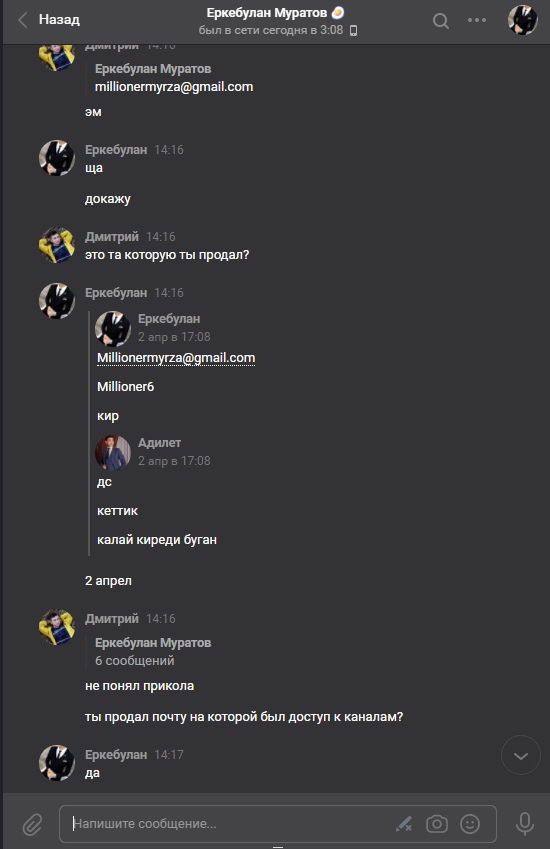Click the Адилет name in forwarded block
The width and height of the screenshot is (550, 849).
click(x=159, y=443)
